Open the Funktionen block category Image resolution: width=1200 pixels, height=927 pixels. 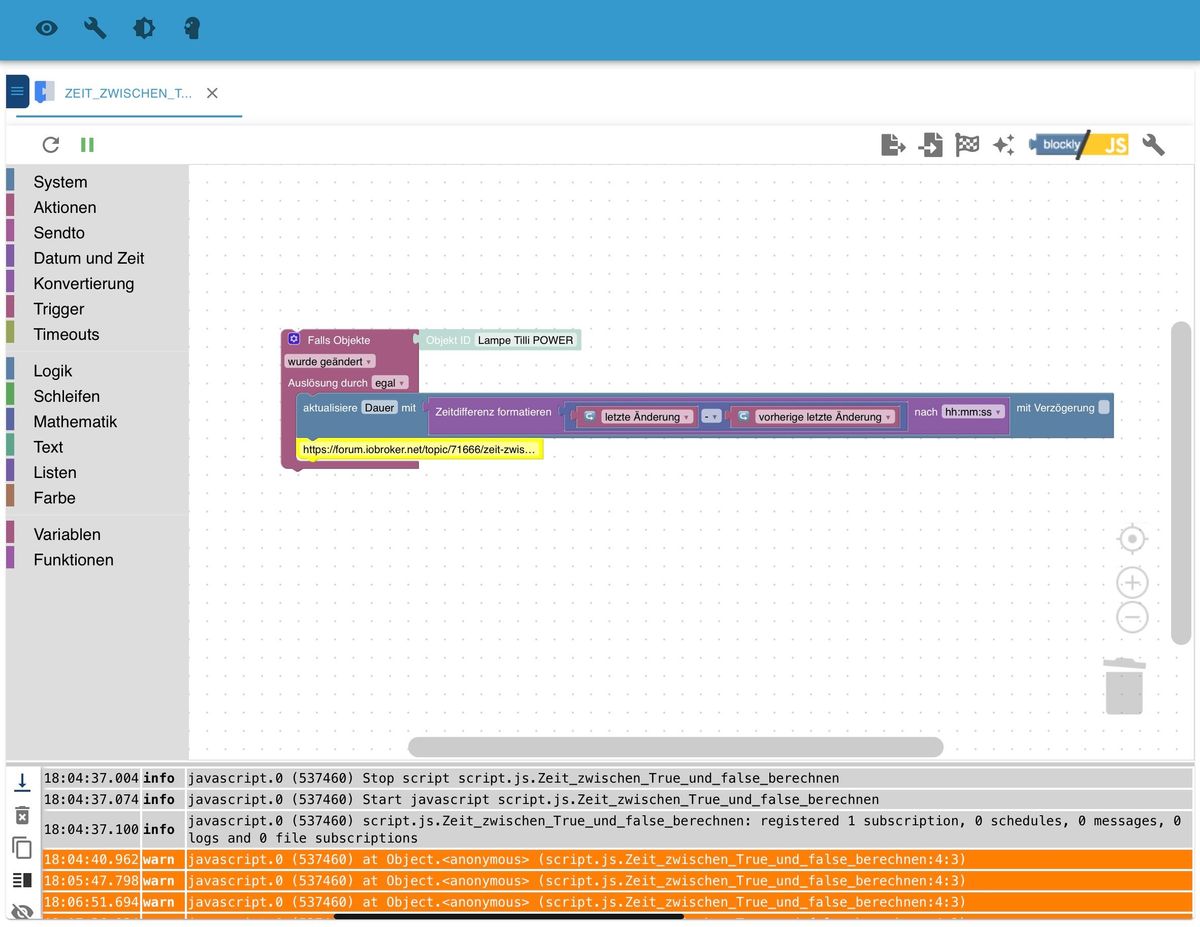pyautogui.click(x=73, y=560)
